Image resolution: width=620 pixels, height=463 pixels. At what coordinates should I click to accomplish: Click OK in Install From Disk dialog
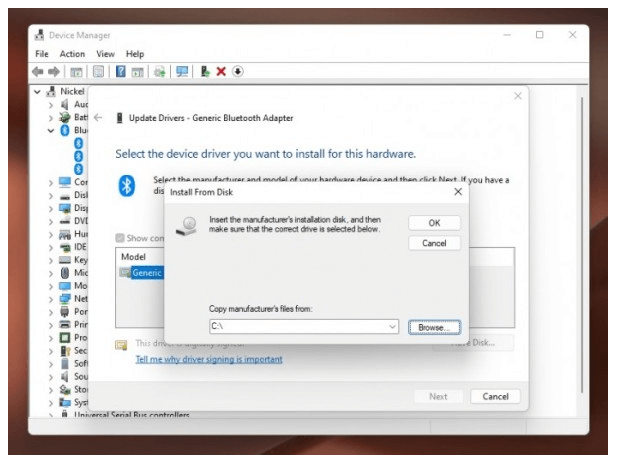tap(434, 223)
